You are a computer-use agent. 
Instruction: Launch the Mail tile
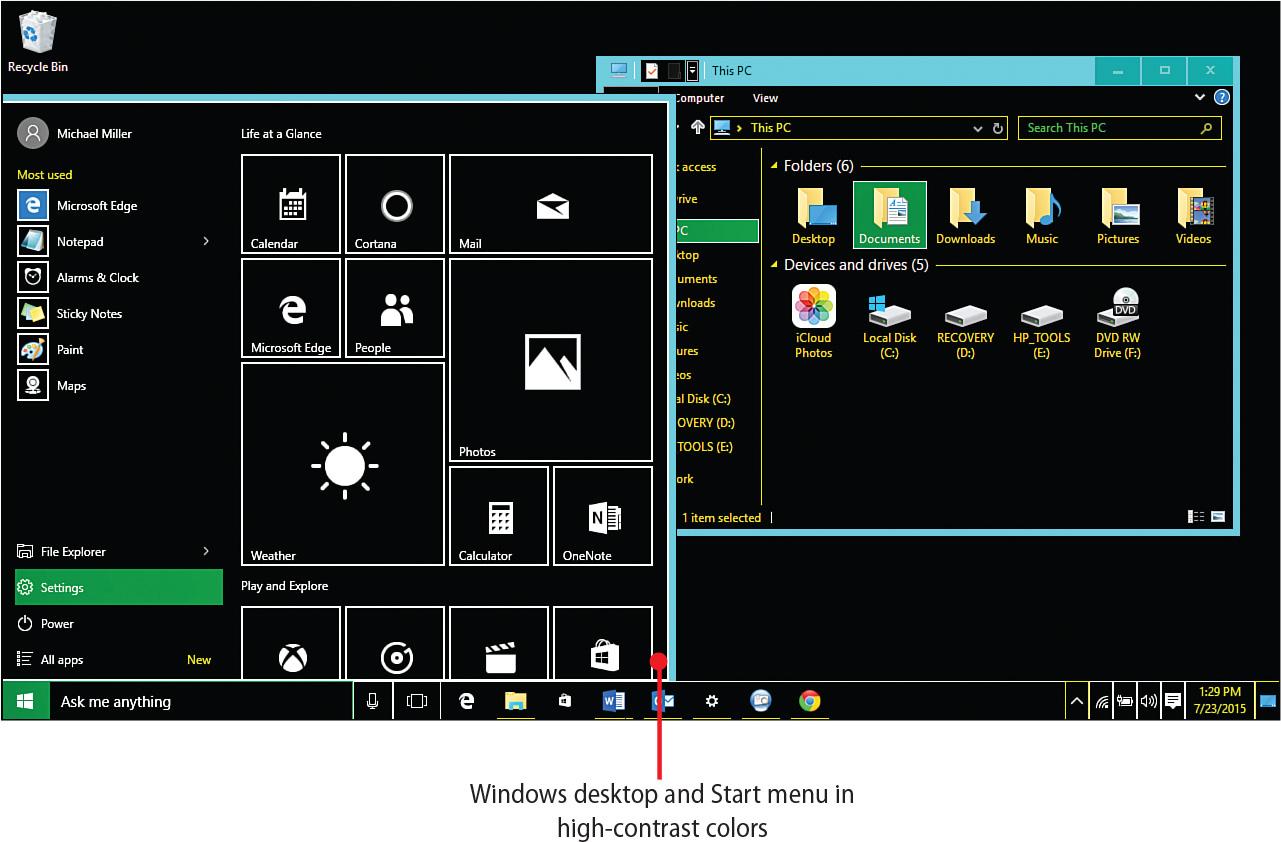(550, 204)
